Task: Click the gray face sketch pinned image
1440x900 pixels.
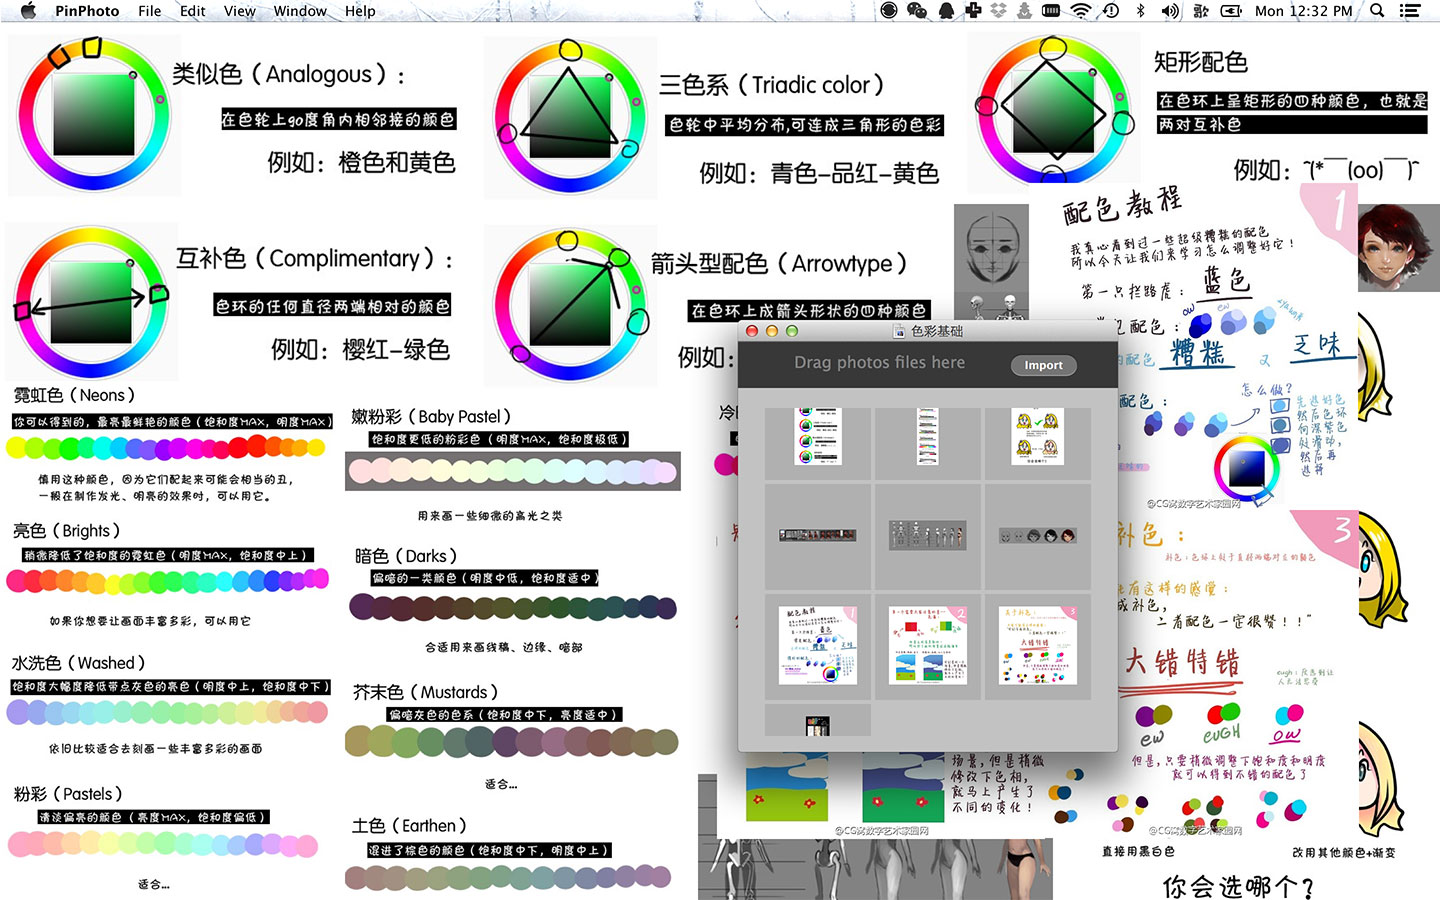Action: click(x=991, y=248)
